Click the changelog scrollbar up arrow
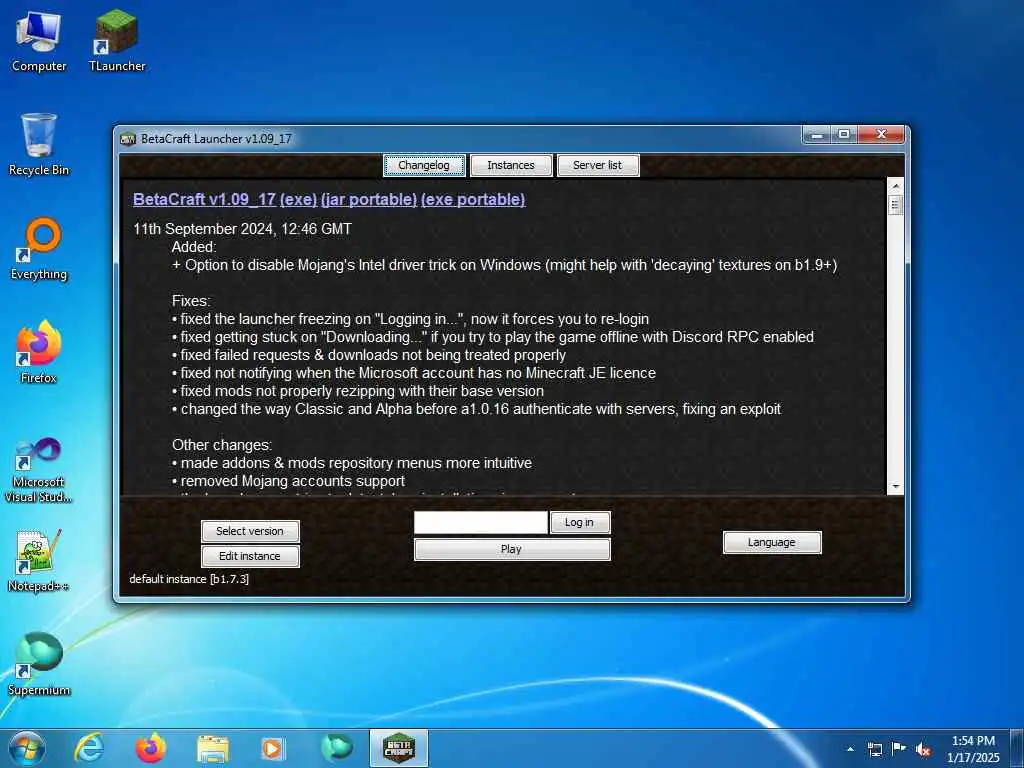 click(895, 186)
